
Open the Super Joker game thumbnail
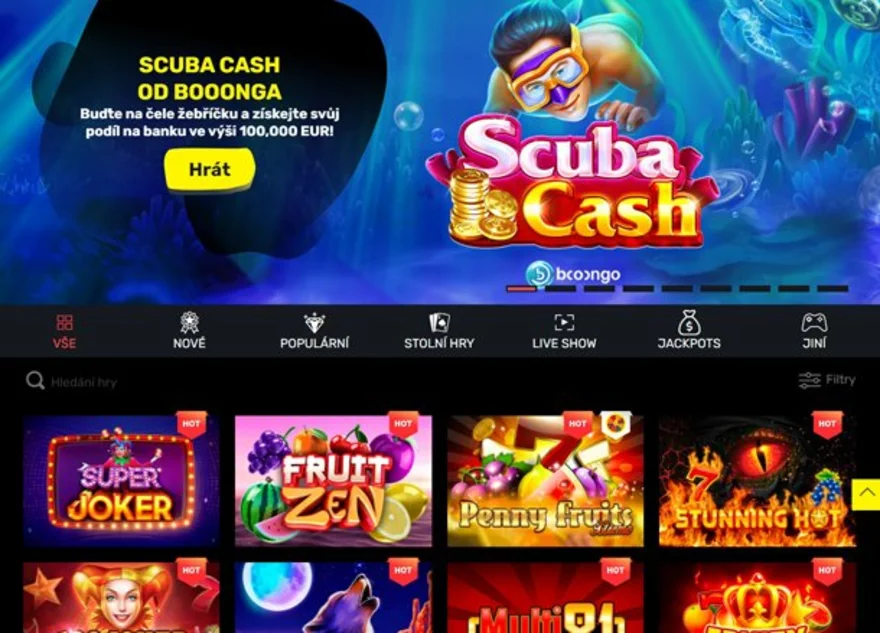(122, 481)
